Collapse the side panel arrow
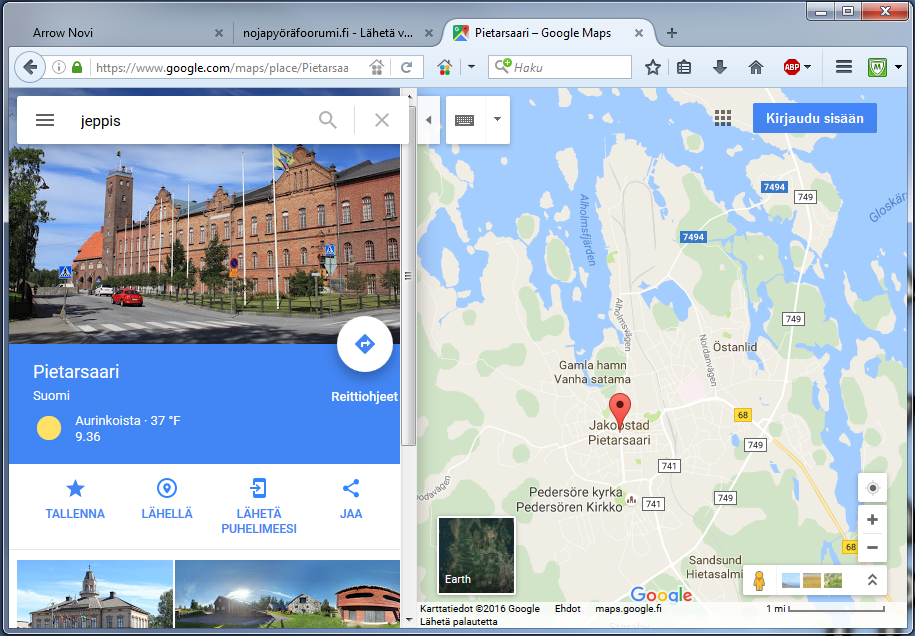Screen dimensions: 915x636 pyautogui.click(x=428, y=120)
